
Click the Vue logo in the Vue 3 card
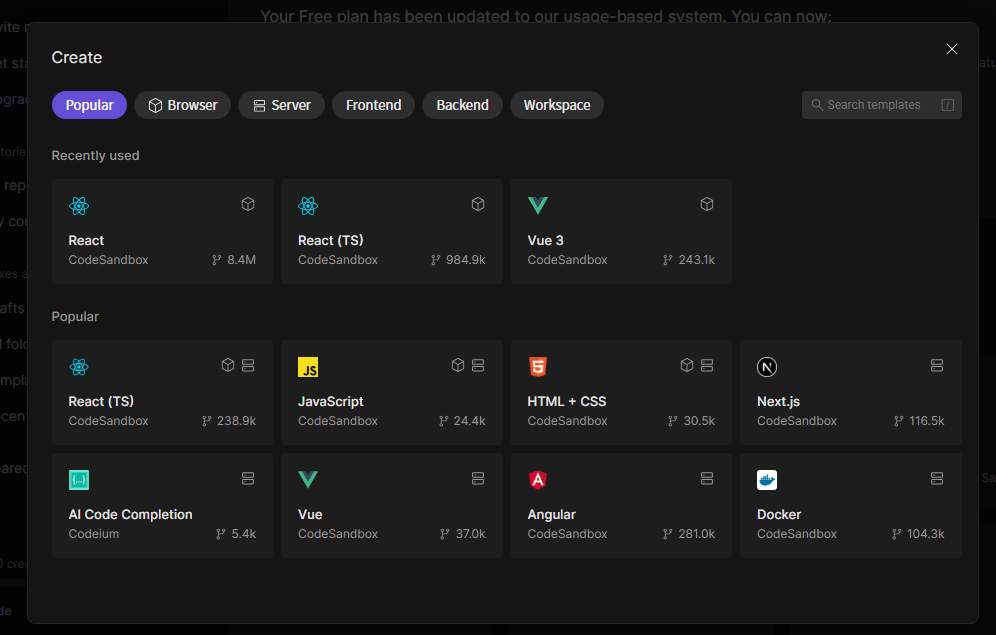coord(538,205)
